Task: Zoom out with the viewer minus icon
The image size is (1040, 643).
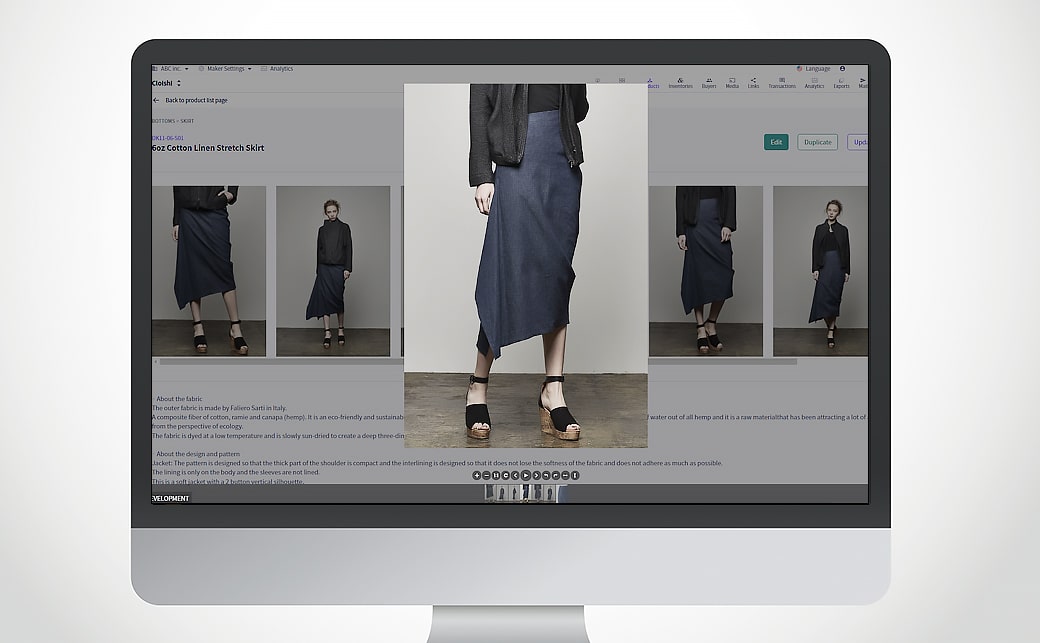Action: (x=486, y=475)
